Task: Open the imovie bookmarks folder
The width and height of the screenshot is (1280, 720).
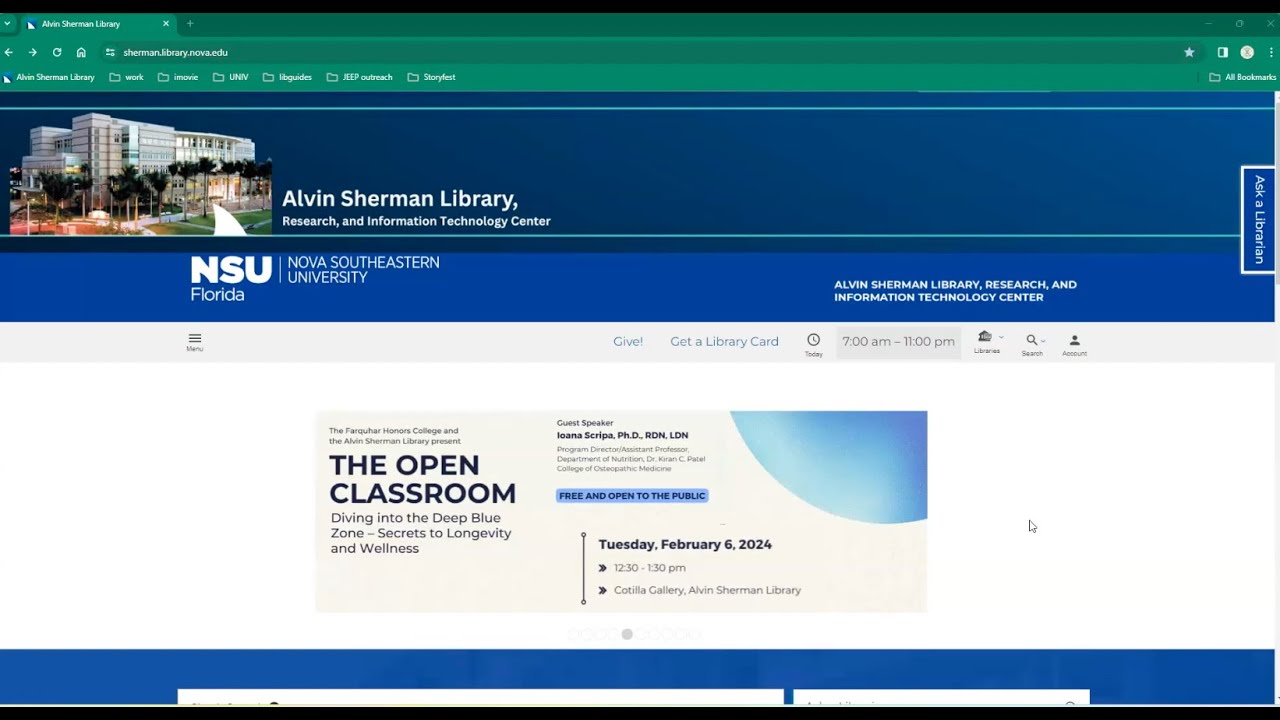Action: pyautogui.click(x=178, y=77)
